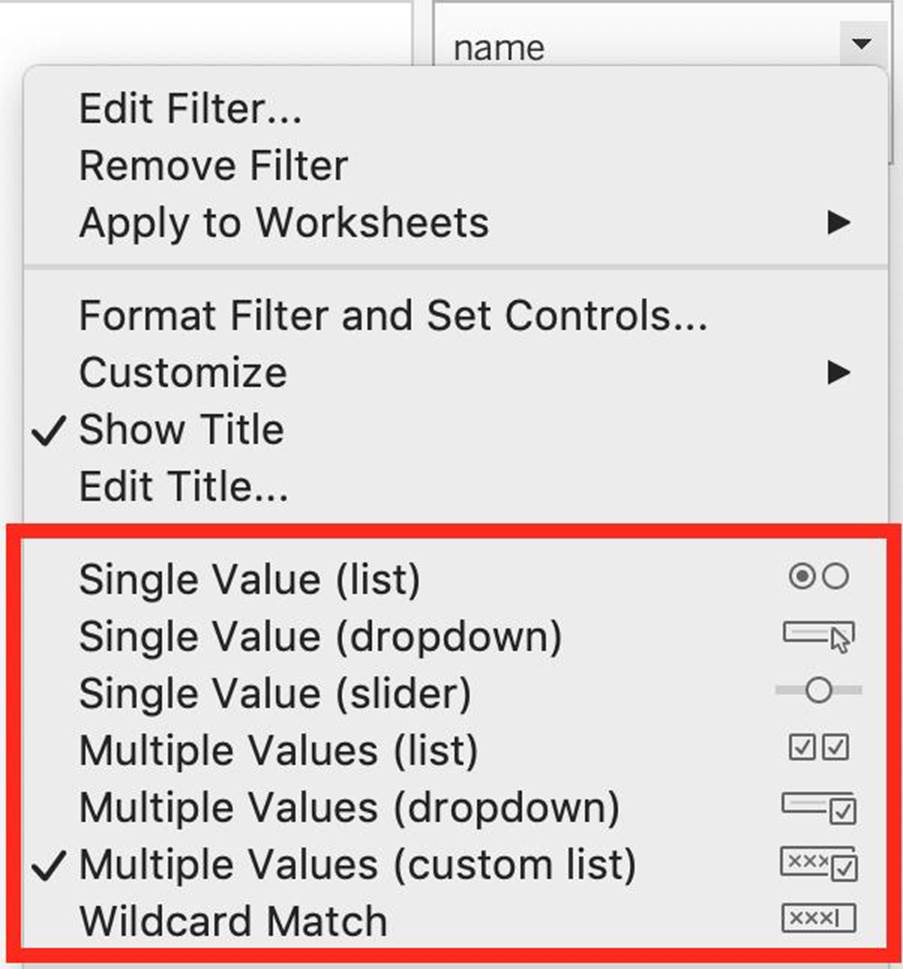Click the radio buttons icon for Single Value list
This screenshot has width=903, height=969.
click(x=818, y=577)
